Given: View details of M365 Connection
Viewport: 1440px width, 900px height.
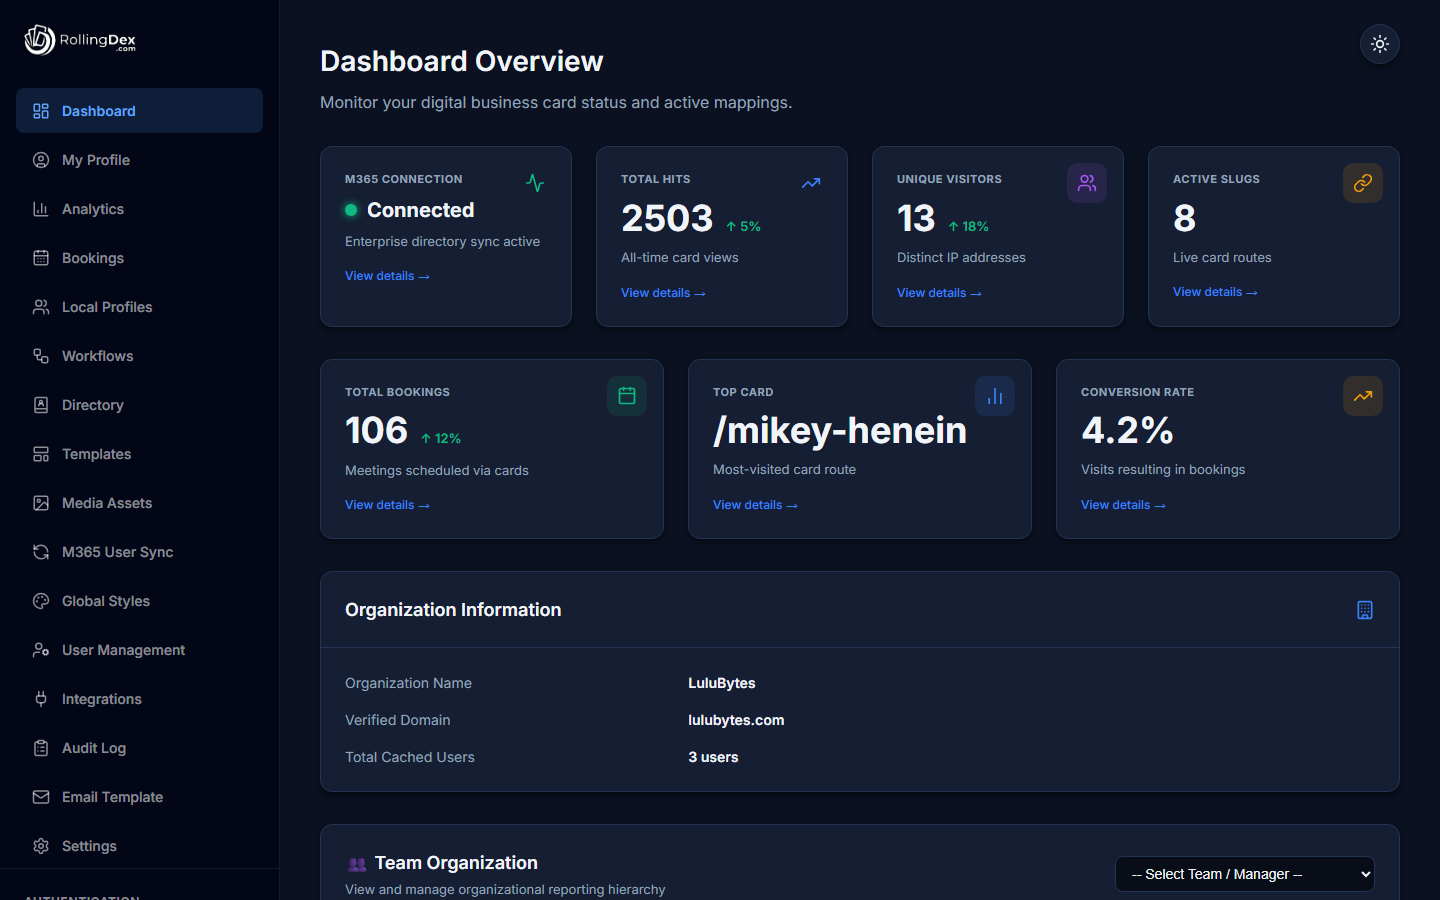Looking at the screenshot, I should [x=387, y=276].
